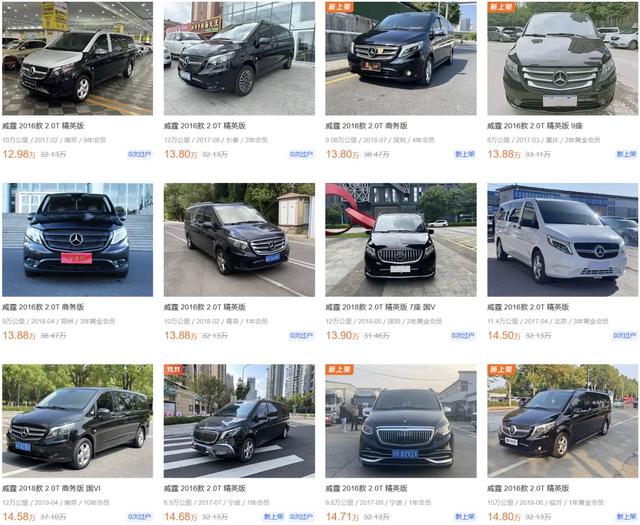Click the 11.11 promotion badge on the photo
Screen dimensions: 640x525
tap(173, 369)
